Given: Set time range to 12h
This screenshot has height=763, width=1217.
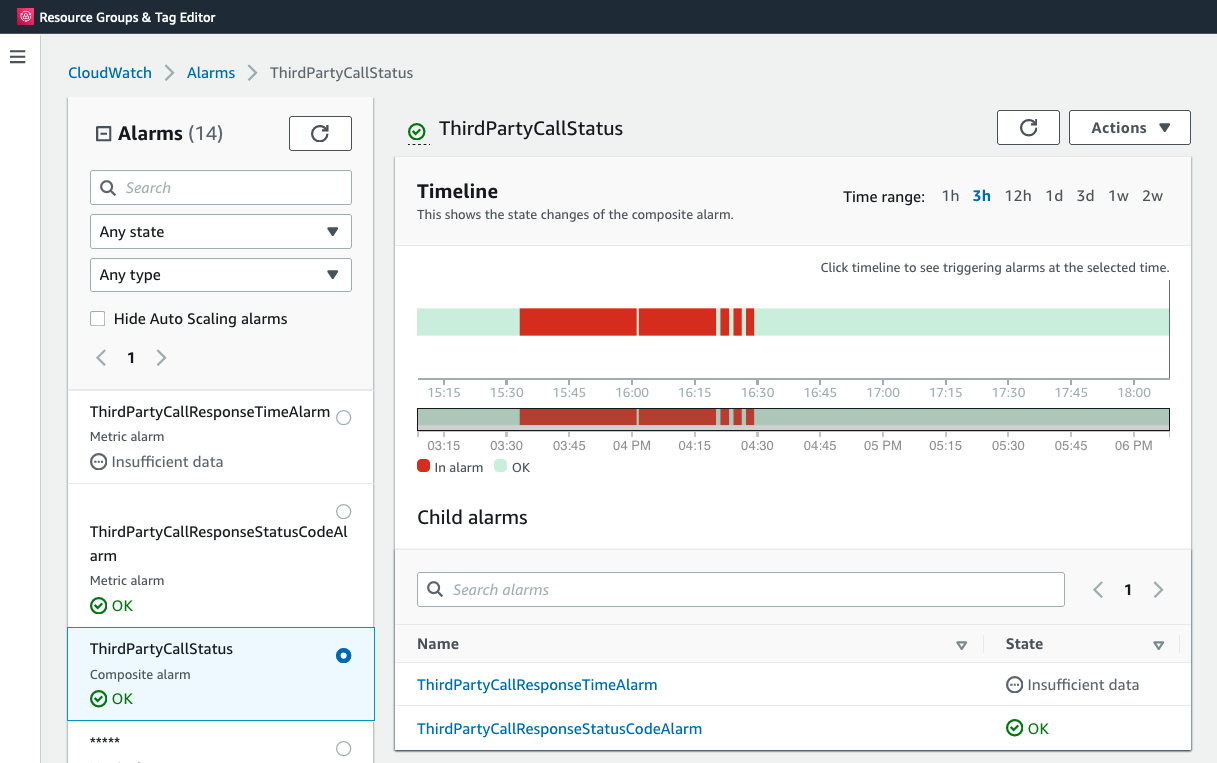Looking at the screenshot, I should pos(1018,196).
